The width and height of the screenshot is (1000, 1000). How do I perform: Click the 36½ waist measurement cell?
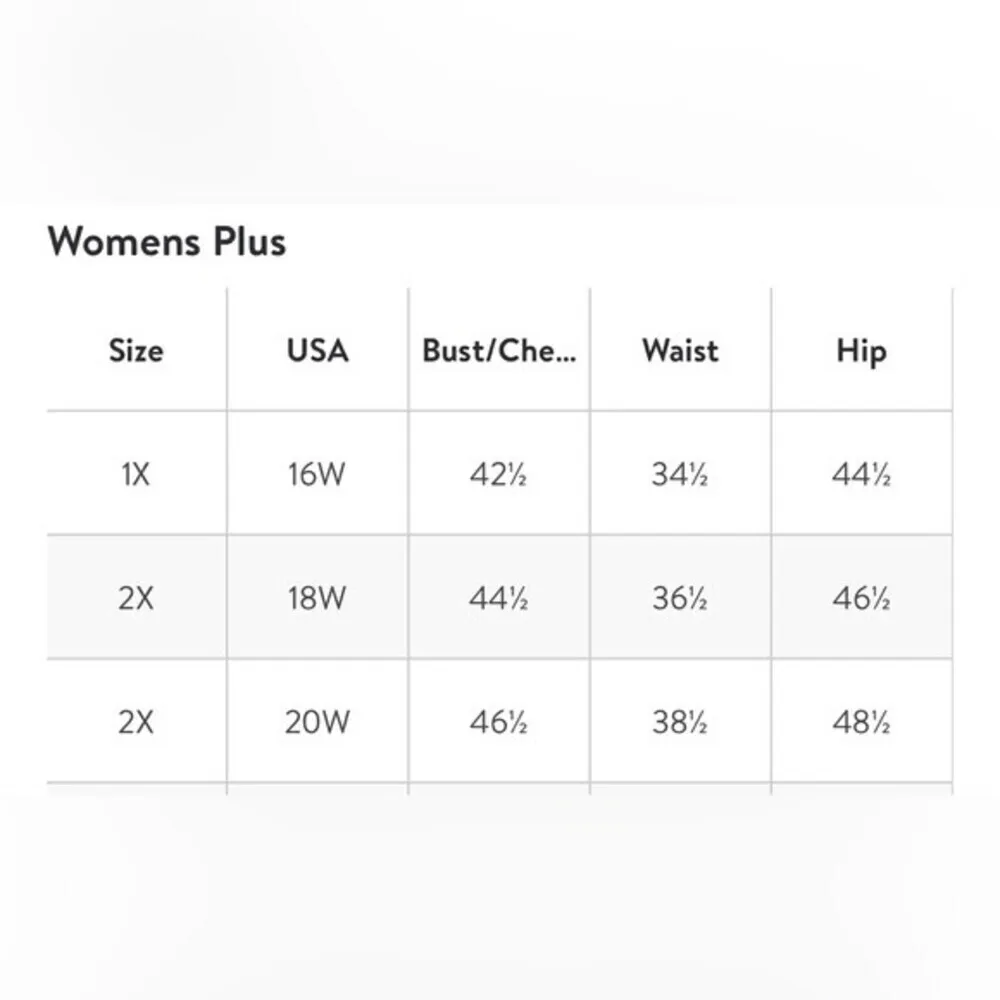click(680, 598)
